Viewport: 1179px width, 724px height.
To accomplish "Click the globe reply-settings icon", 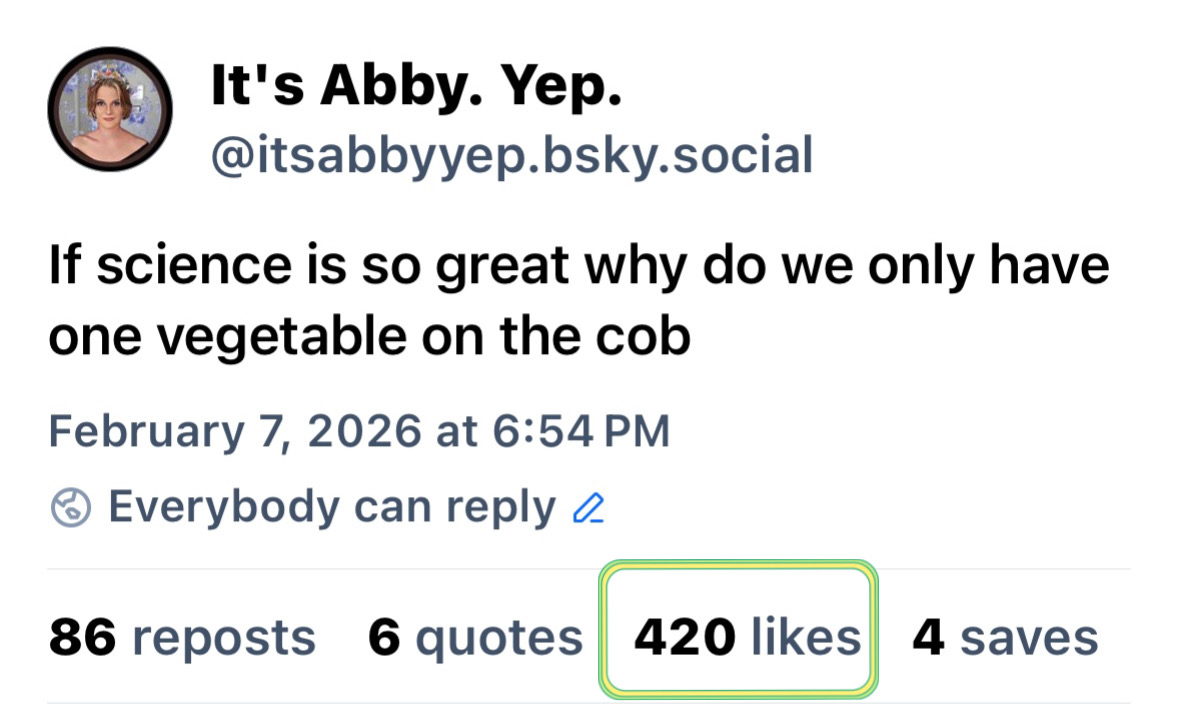I will tap(71, 509).
